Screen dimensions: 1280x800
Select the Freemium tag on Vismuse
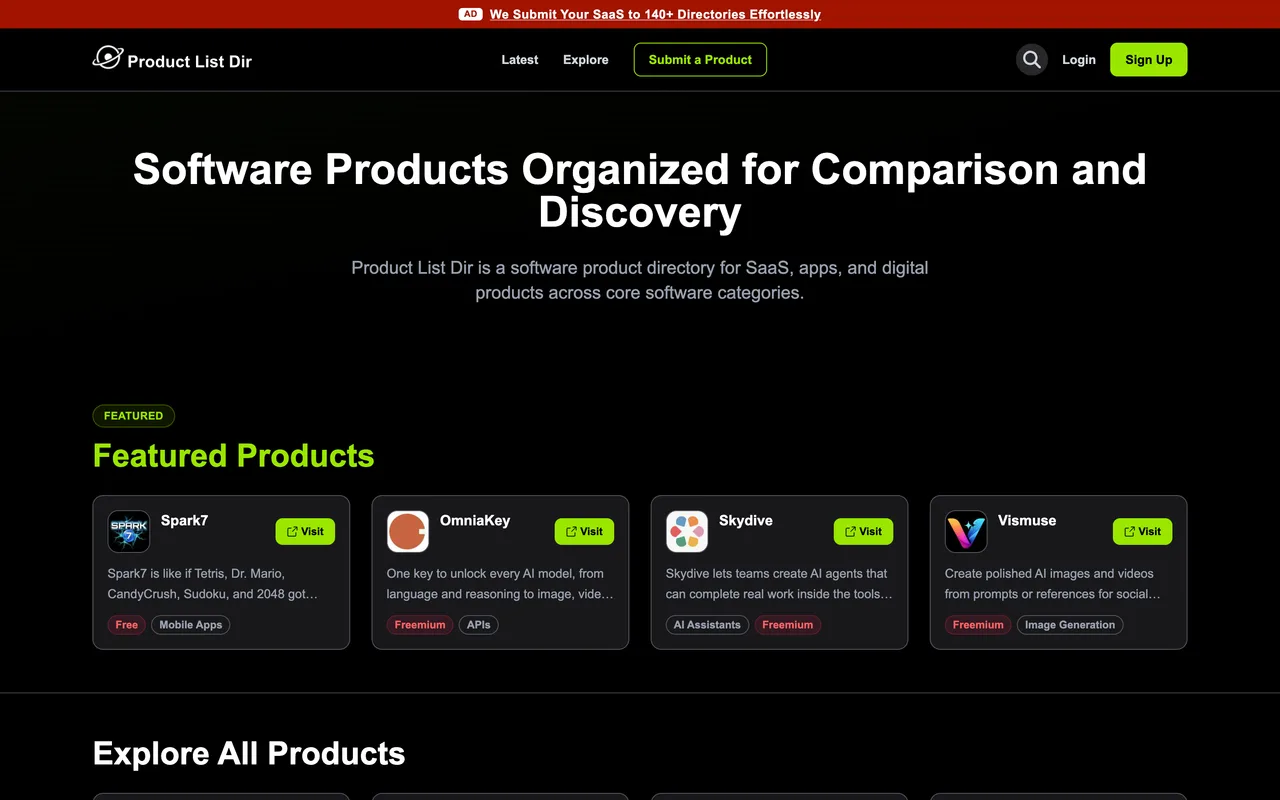coord(978,625)
